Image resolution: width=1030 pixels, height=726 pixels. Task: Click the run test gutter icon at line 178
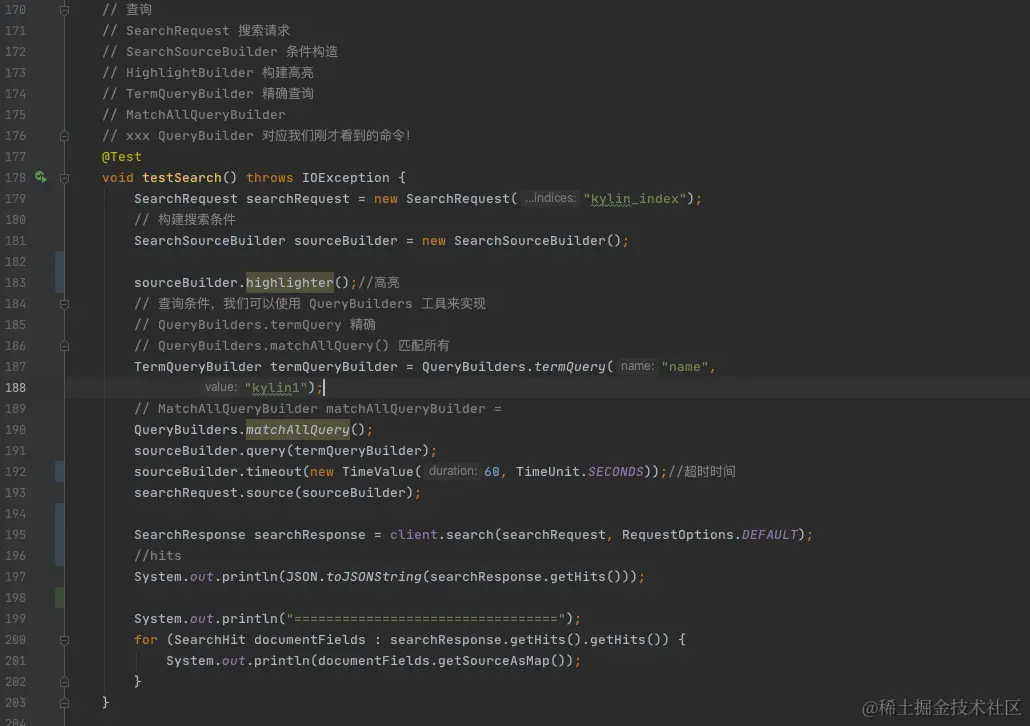click(x=41, y=177)
